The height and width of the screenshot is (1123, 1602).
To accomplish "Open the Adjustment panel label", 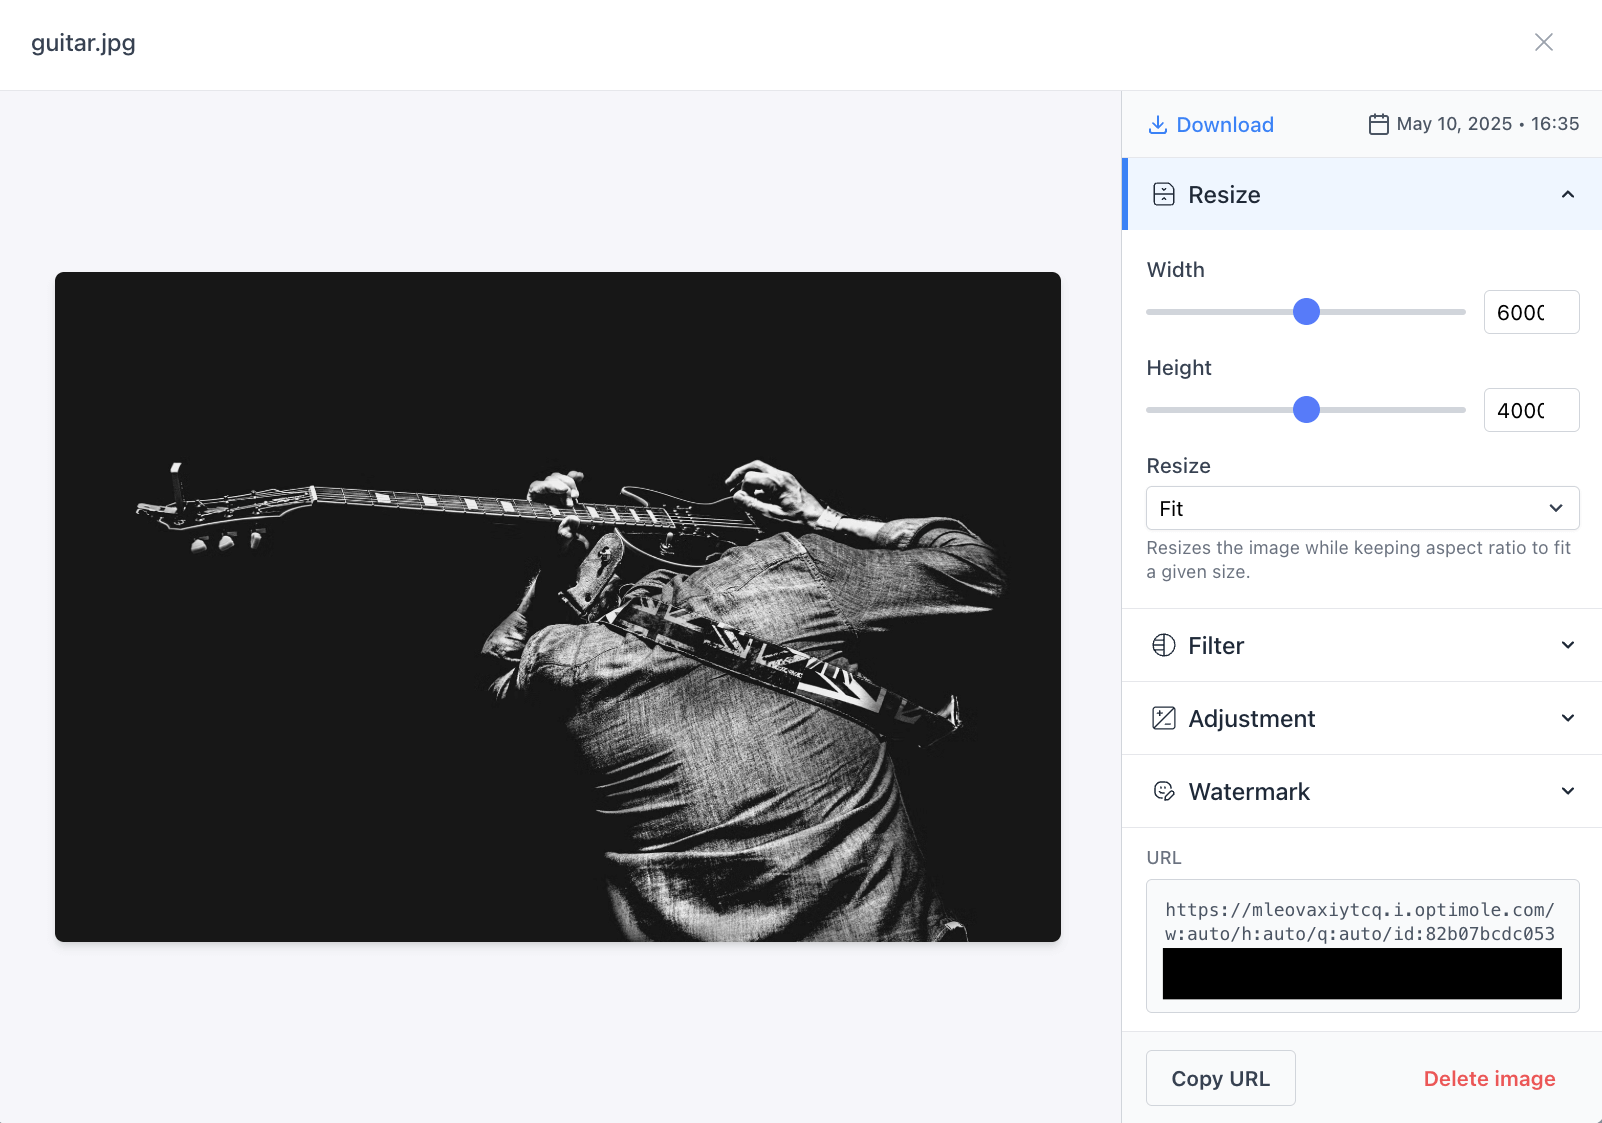I will tap(1252, 719).
